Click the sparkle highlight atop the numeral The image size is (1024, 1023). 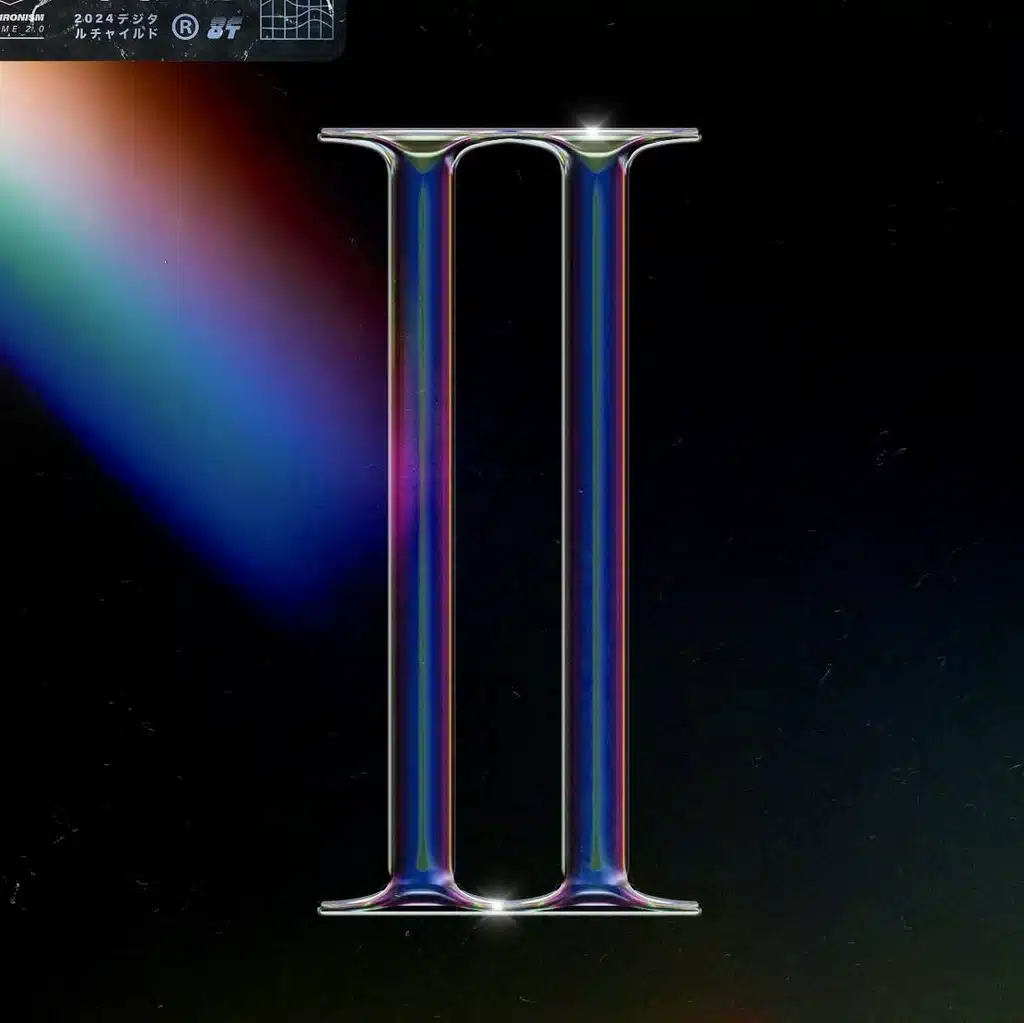point(592,127)
